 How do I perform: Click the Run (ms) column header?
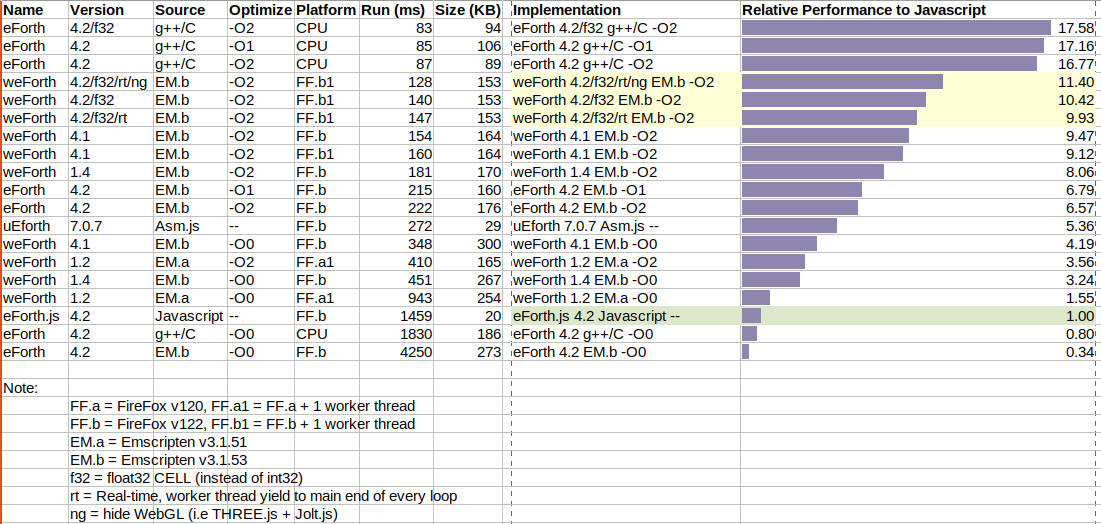[396, 10]
